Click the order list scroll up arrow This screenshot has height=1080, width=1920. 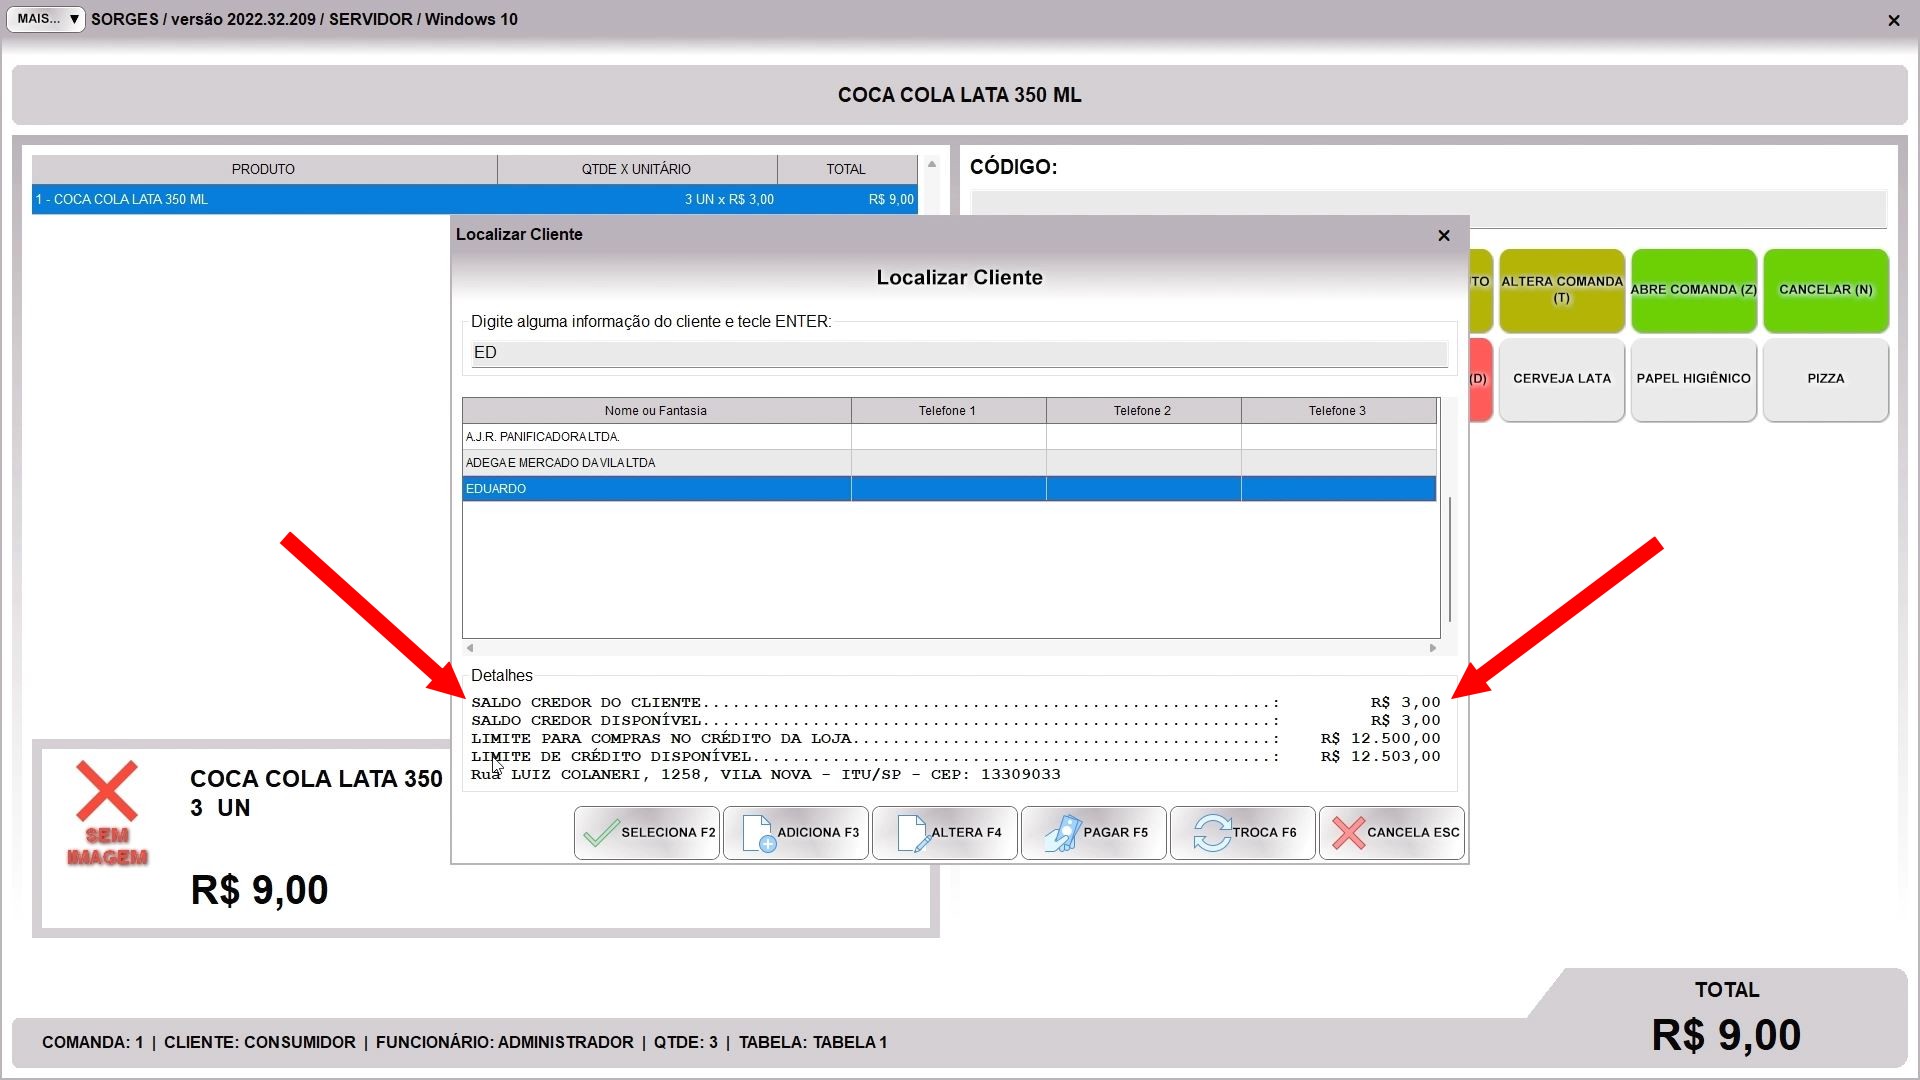click(x=932, y=165)
